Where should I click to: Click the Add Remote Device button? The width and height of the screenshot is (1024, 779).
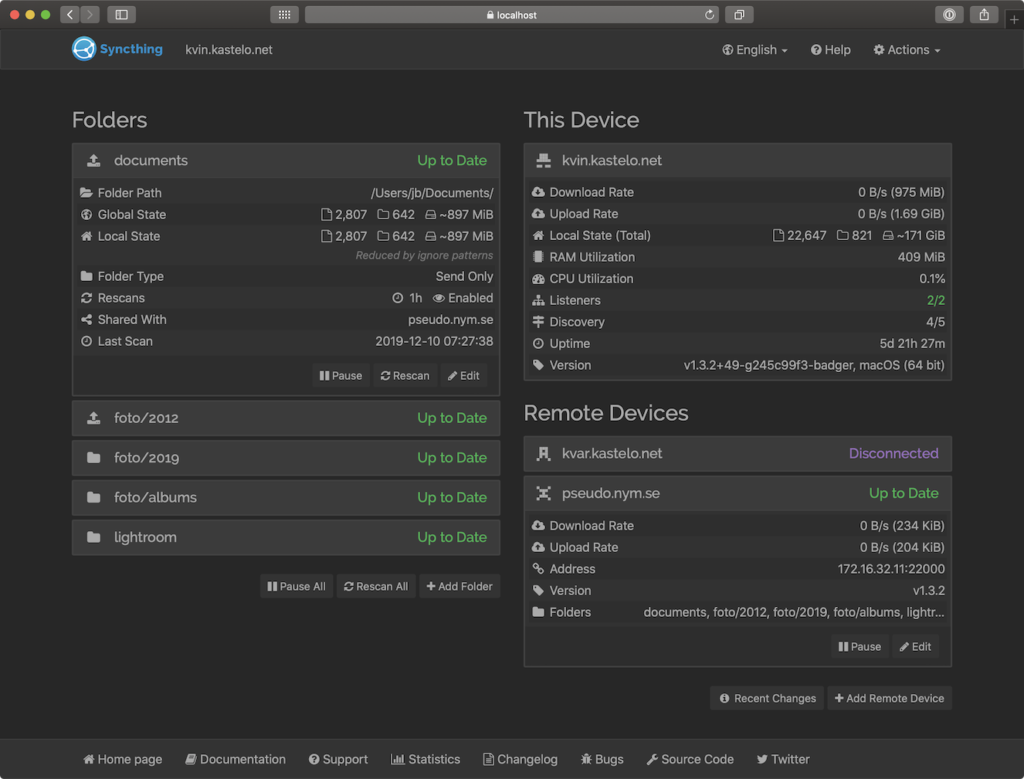(x=889, y=698)
